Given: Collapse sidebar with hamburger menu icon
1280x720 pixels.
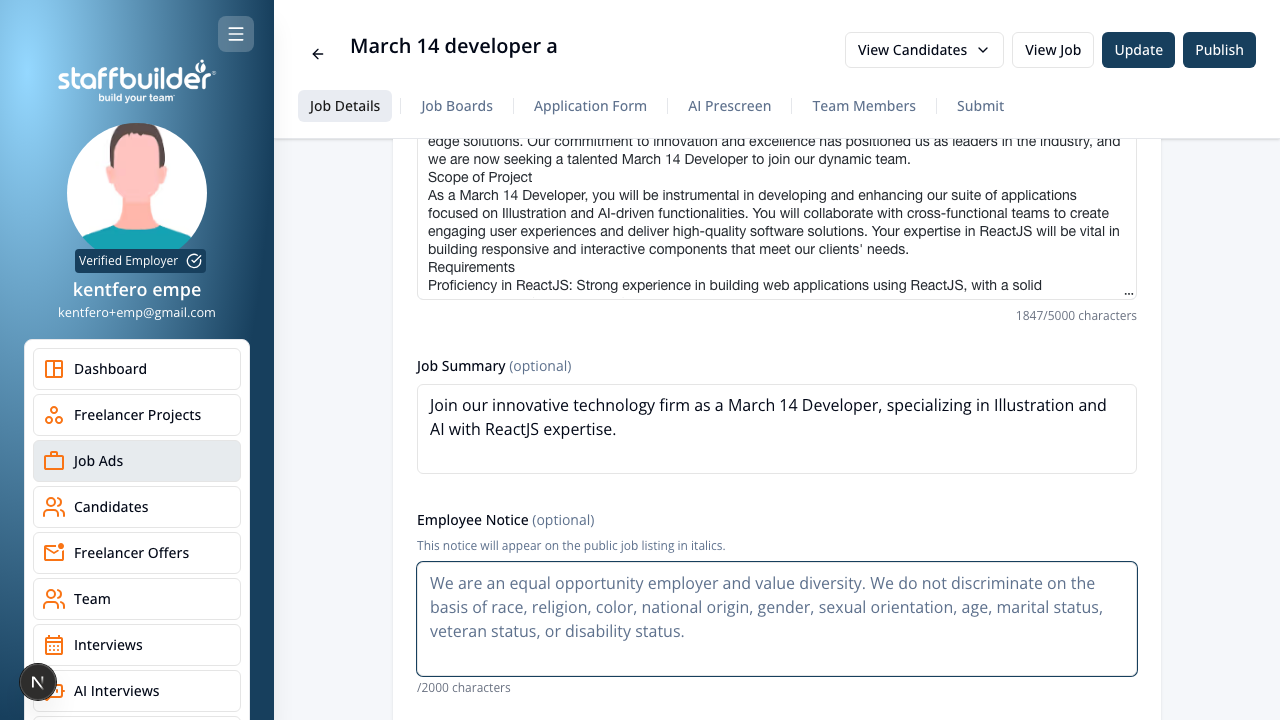Looking at the screenshot, I should click(236, 34).
